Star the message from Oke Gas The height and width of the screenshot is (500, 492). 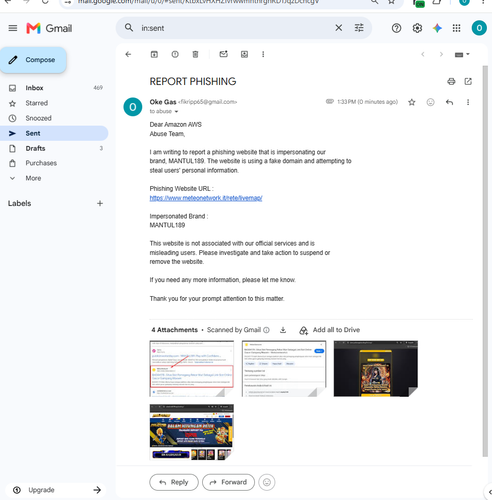(x=412, y=102)
